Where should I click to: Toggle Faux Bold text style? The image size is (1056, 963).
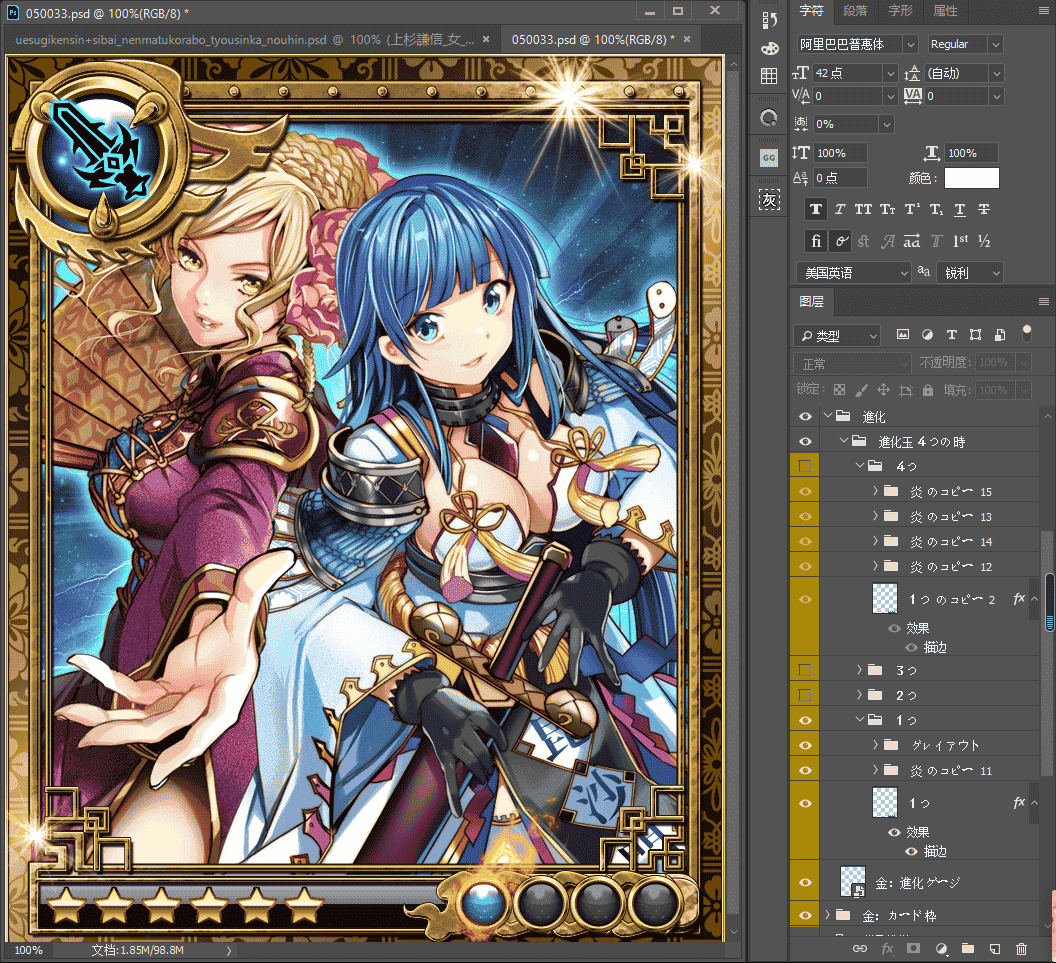point(816,209)
